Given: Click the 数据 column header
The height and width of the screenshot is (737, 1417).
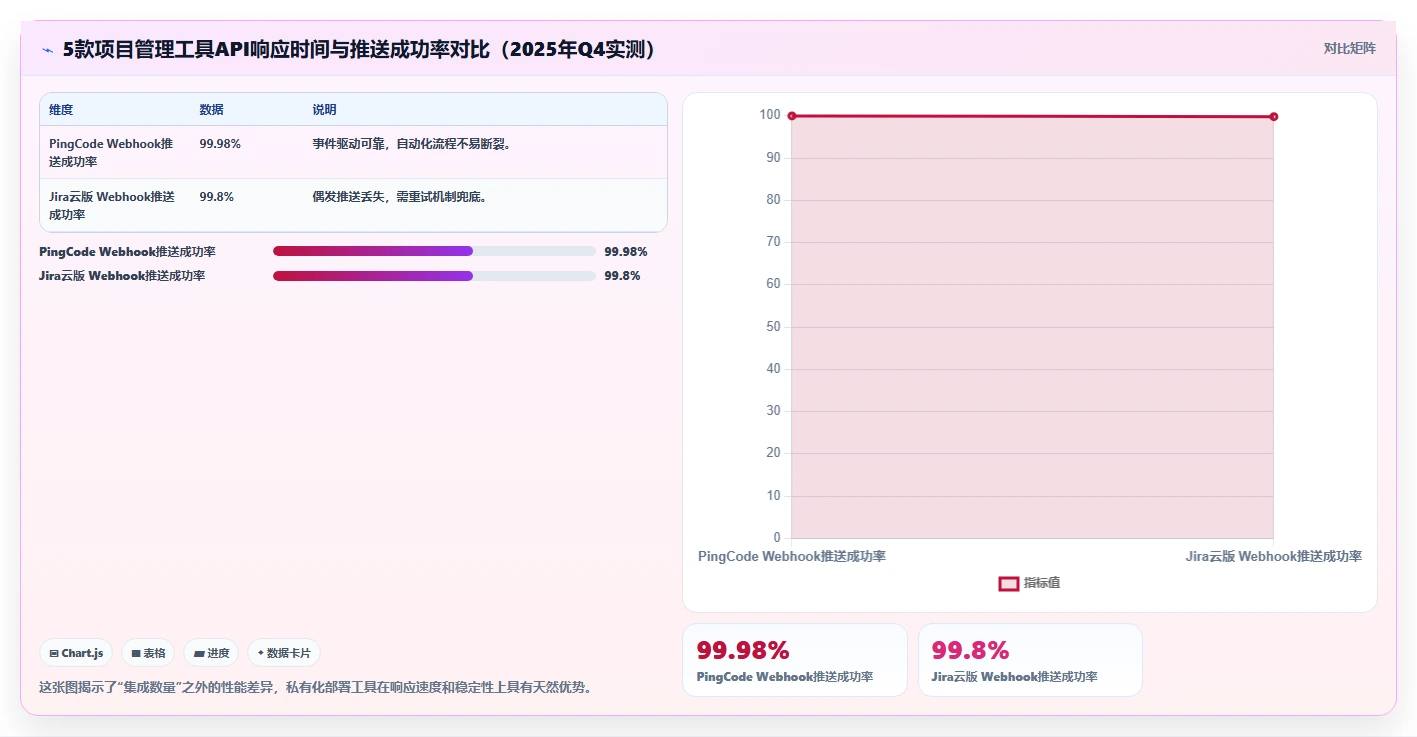Looking at the screenshot, I should pyautogui.click(x=211, y=110).
